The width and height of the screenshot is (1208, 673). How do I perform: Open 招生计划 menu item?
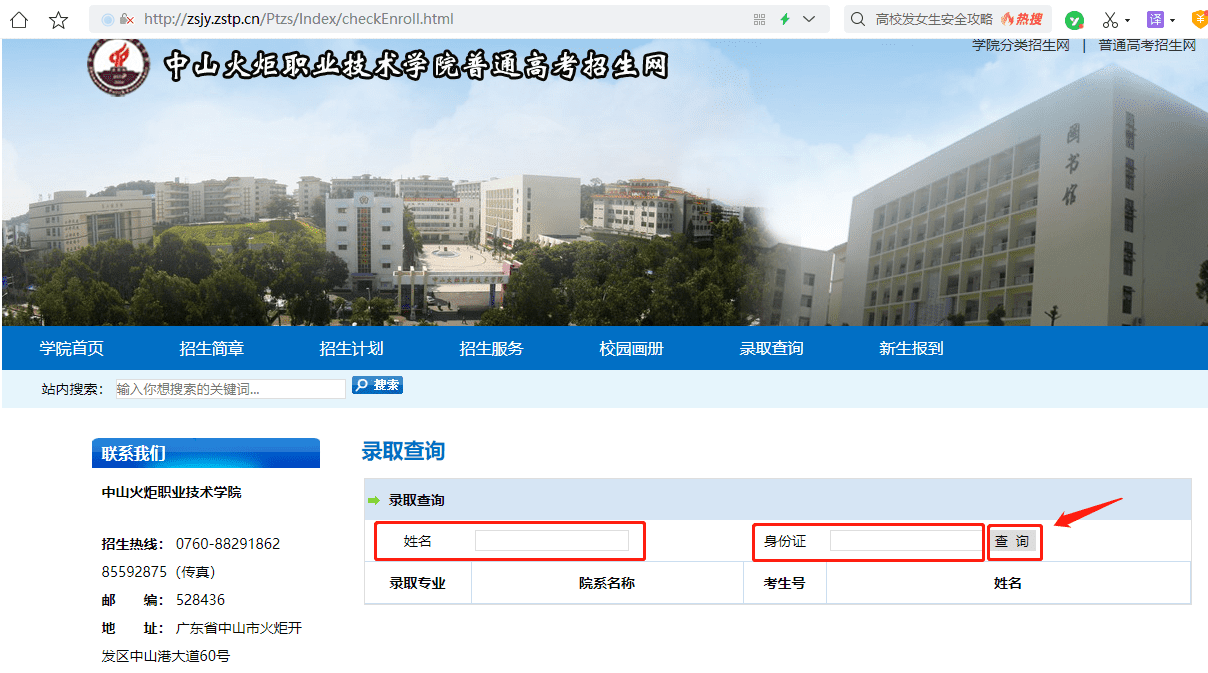tap(352, 348)
